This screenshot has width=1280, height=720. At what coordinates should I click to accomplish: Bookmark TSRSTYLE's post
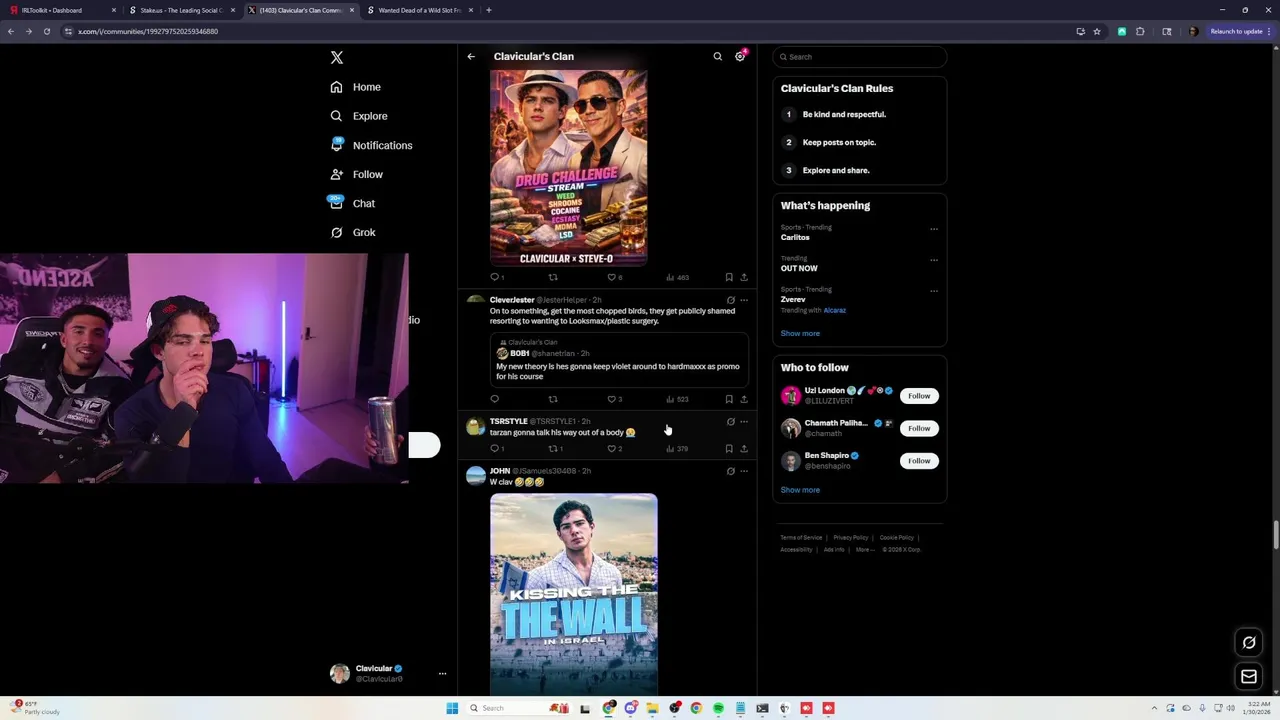coord(729,449)
